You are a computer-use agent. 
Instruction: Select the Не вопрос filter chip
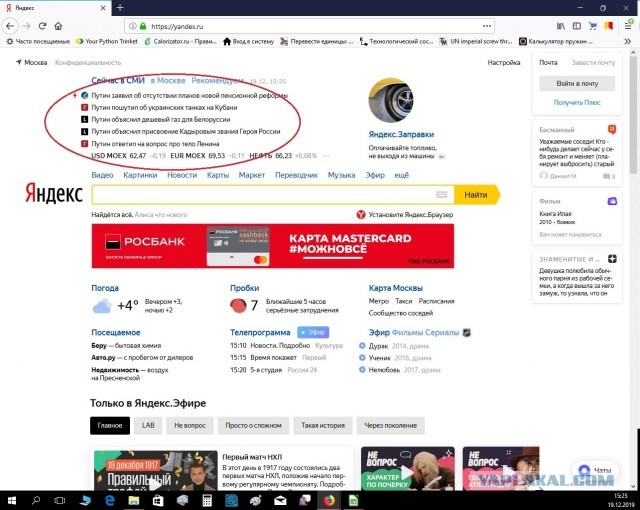click(x=190, y=425)
